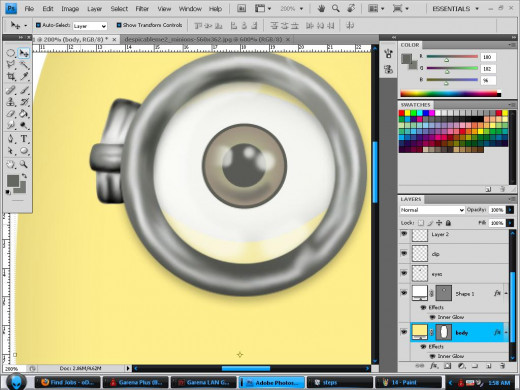Select the Eraser tool
The height and width of the screenshot is (390, 520).
coord(10,114)
